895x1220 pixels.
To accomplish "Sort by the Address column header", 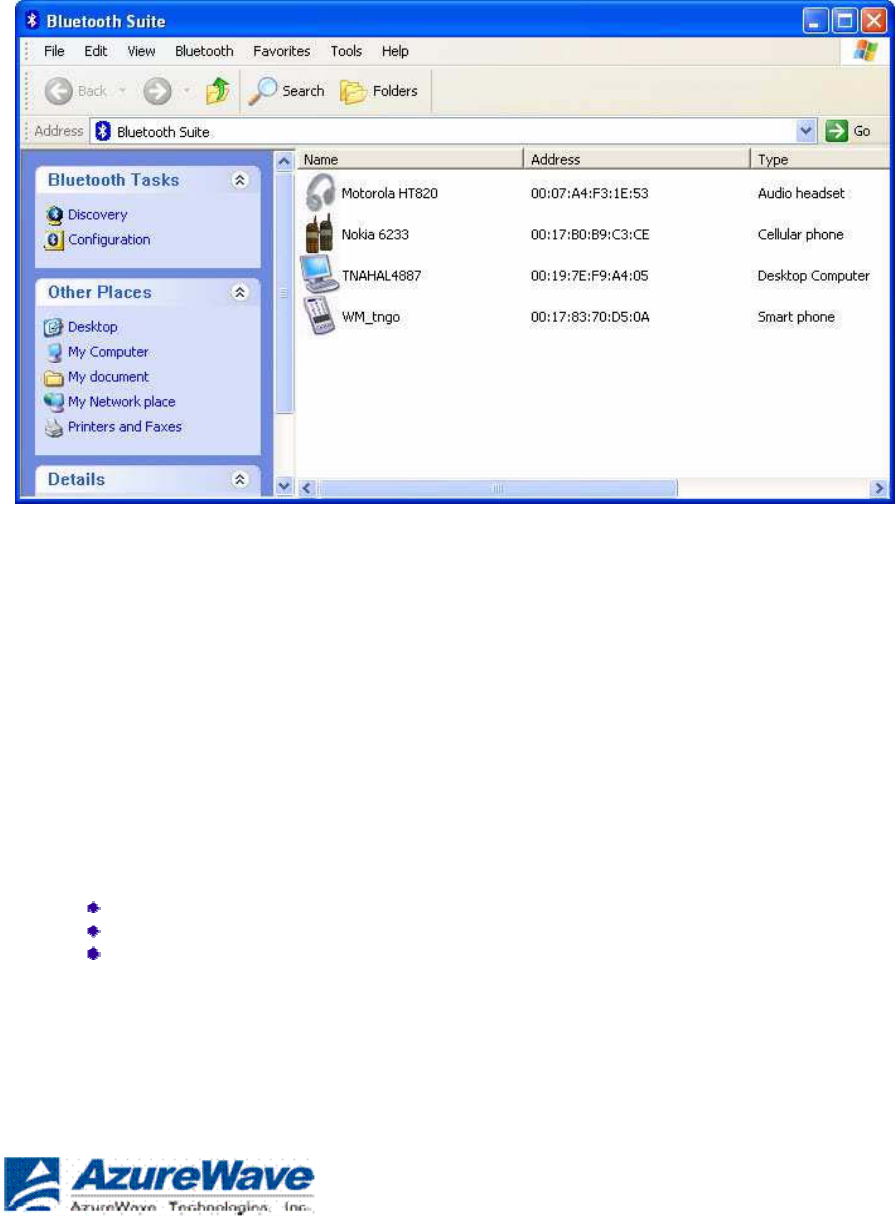I will point(636,159).
